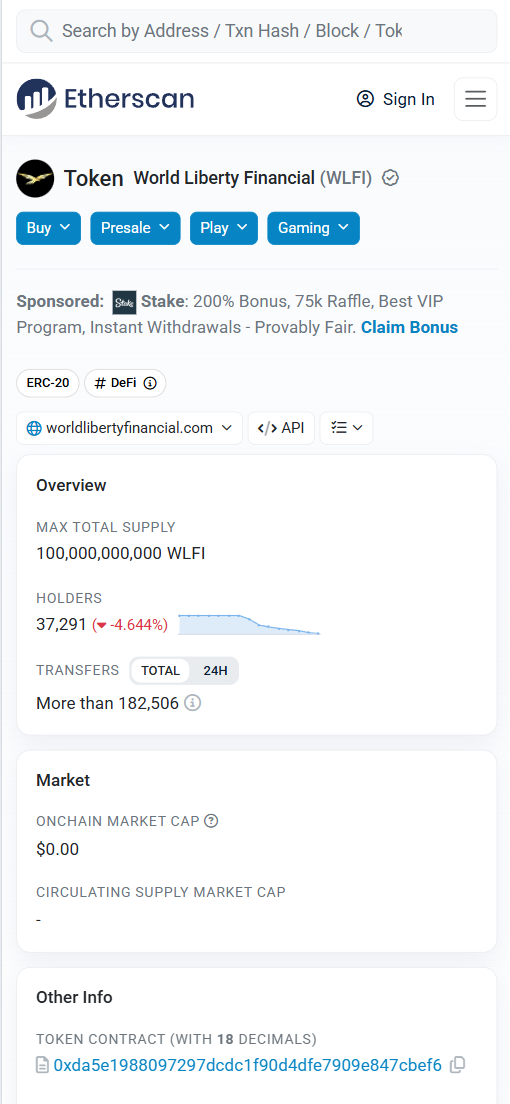Click the verified badge next to WLFI
Screen dimensions: 510x1104
click(390, 178)
